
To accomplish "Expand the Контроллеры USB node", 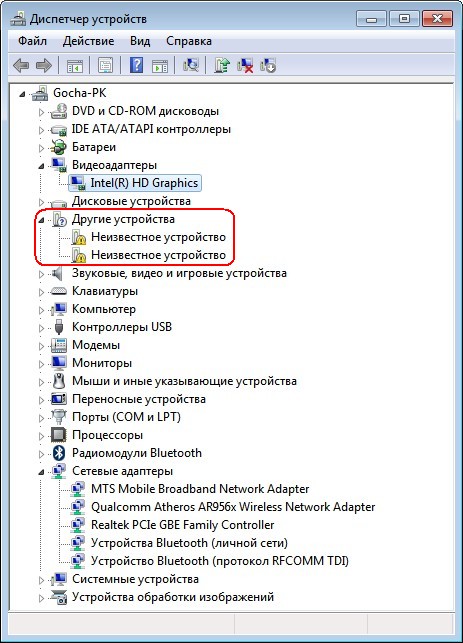I will click(41, 328).
